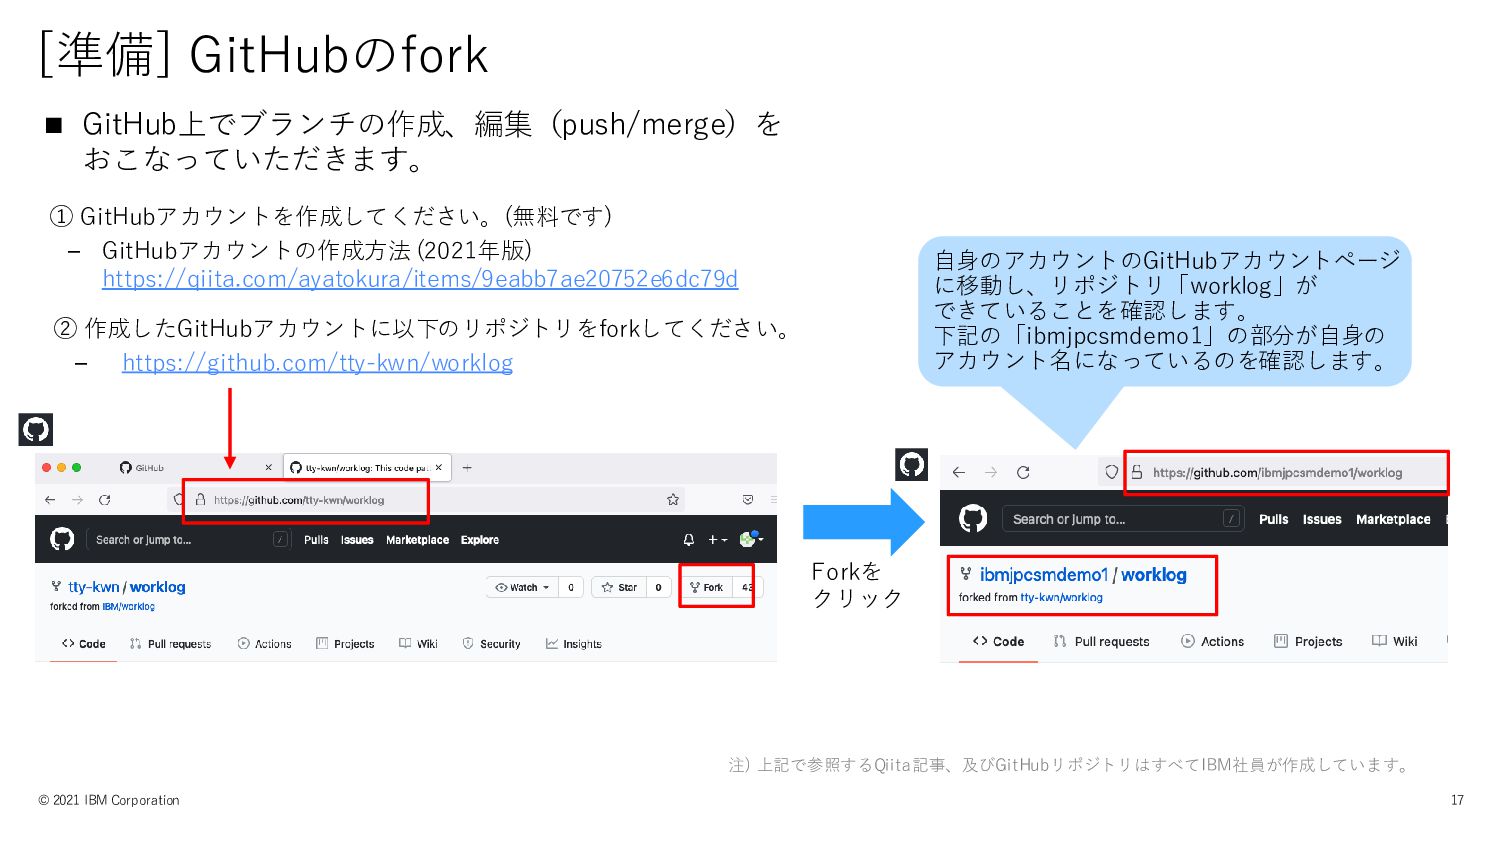Open Pull requests tab in left repo page
The image size is (1500, 843).
[170, 643]
